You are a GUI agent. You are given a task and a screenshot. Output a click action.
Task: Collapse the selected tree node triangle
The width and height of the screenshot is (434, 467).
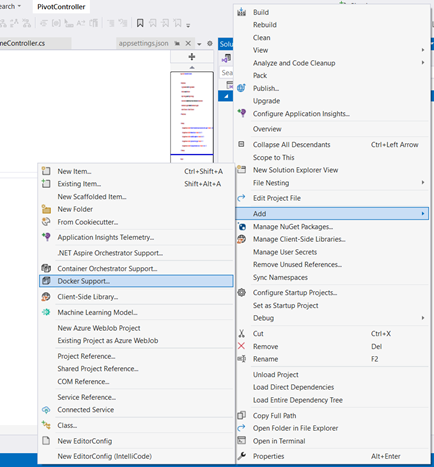(x=226, y=96)
